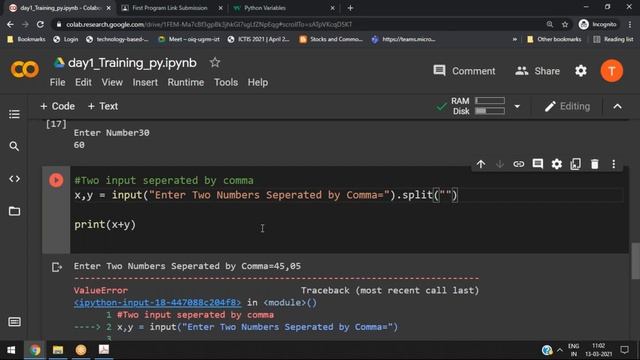Screen dimensions: 640x360
Task: Open the ipython-input traceback link
Action: 157,302
